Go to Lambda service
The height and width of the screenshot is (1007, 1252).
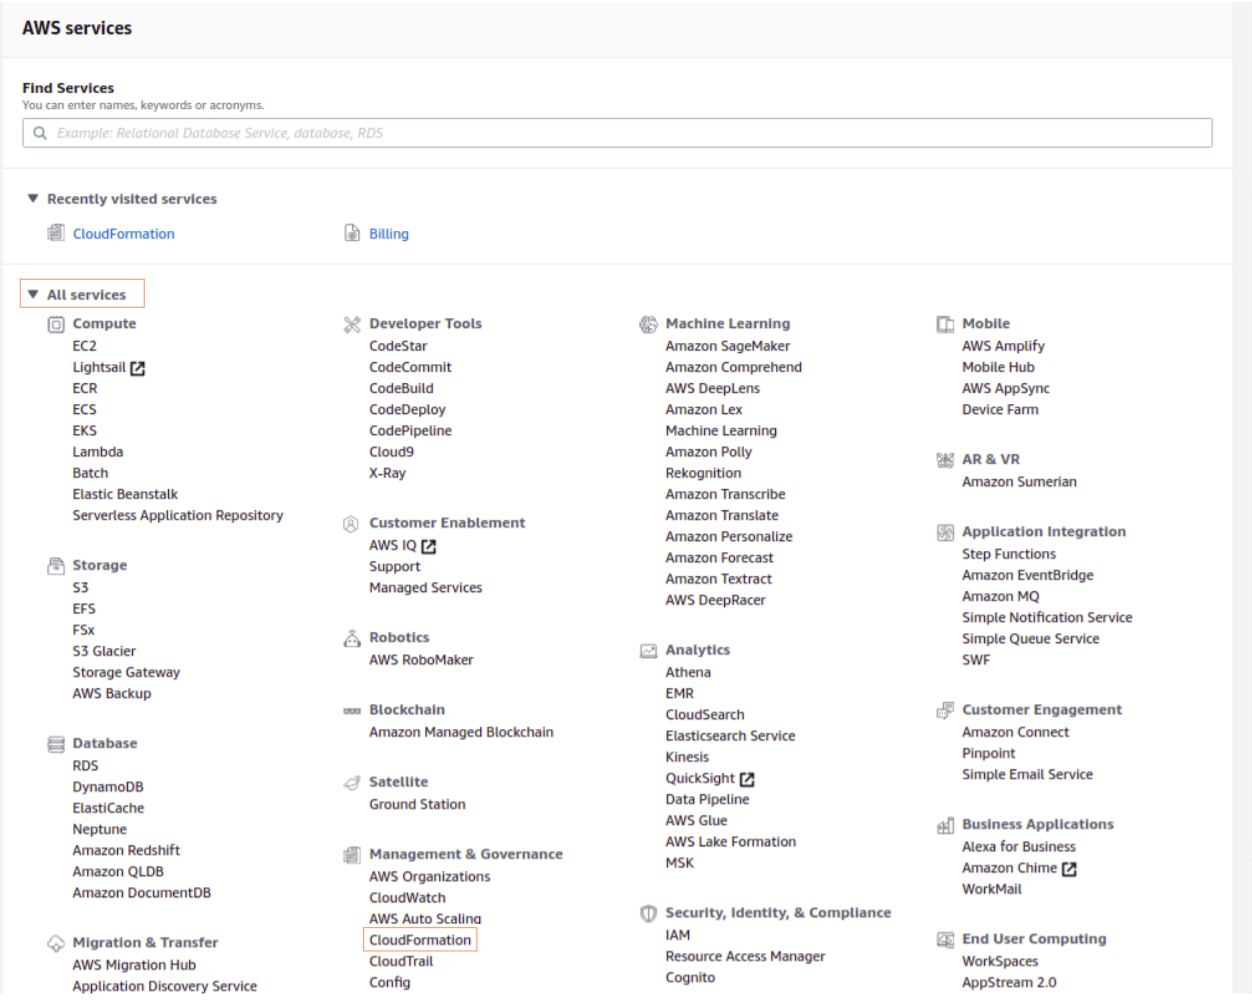pyautogui.click(x=97, y=452)
